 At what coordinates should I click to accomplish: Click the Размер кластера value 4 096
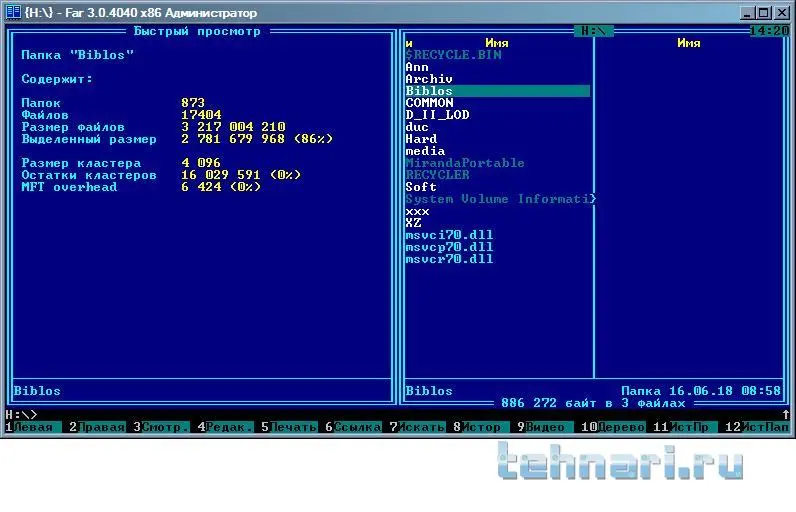201,163
